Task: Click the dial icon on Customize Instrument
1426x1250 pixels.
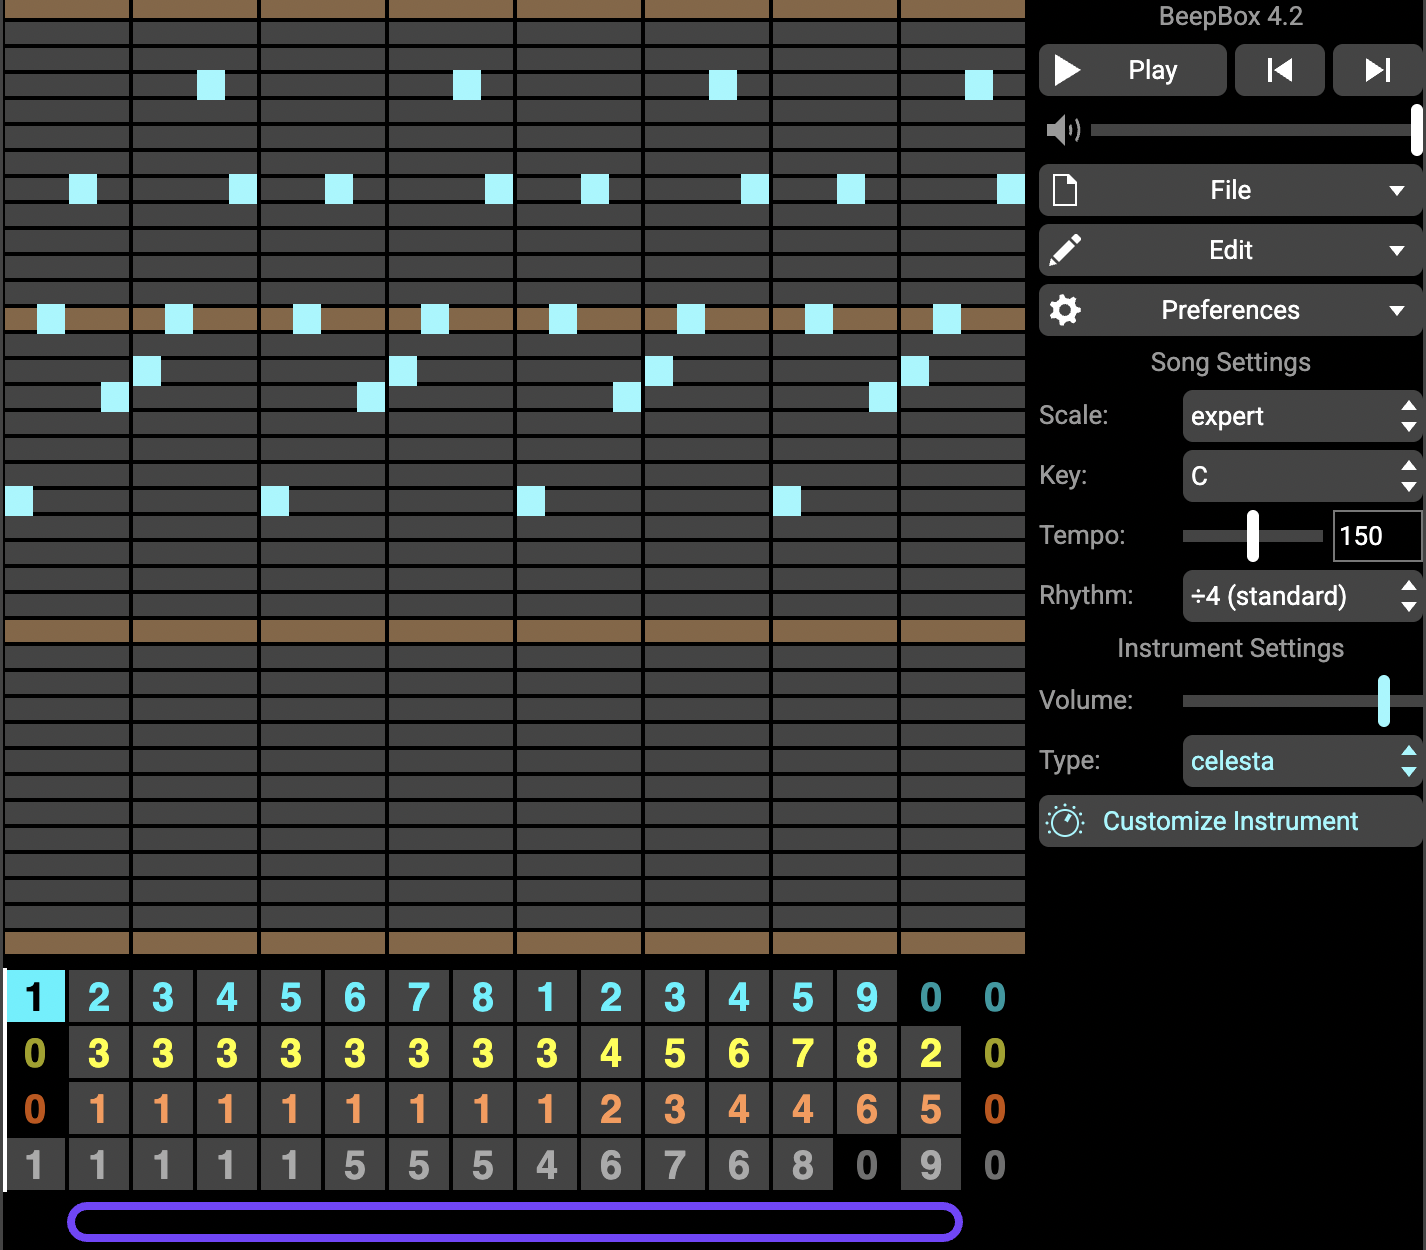Action: point(1065,821)
